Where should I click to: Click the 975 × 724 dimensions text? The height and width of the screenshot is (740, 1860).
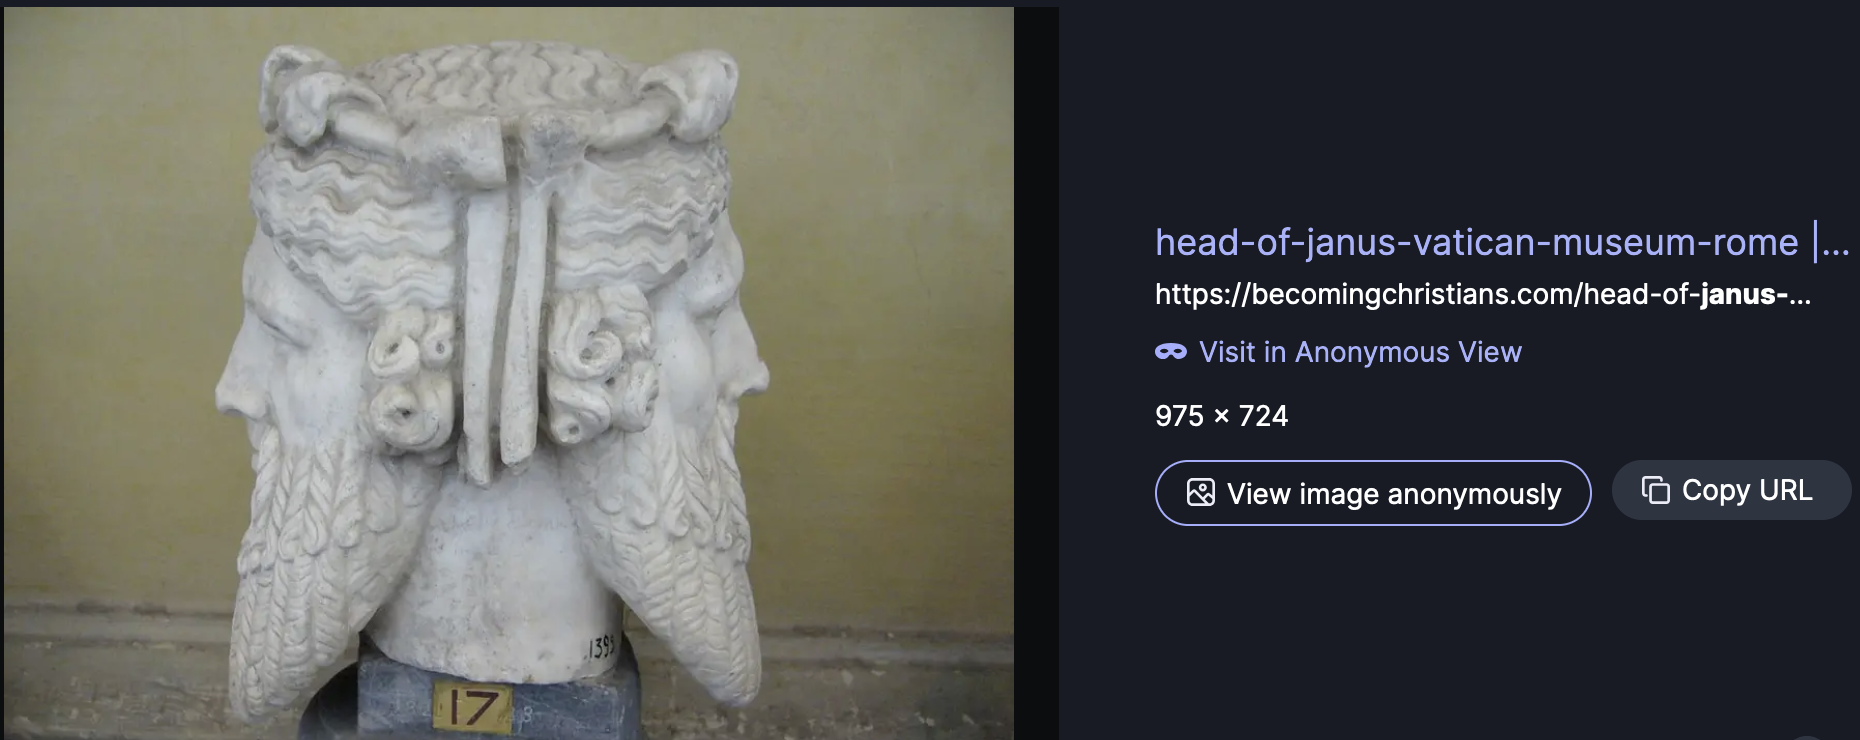pyautogui.click(x=1221, y=416)
